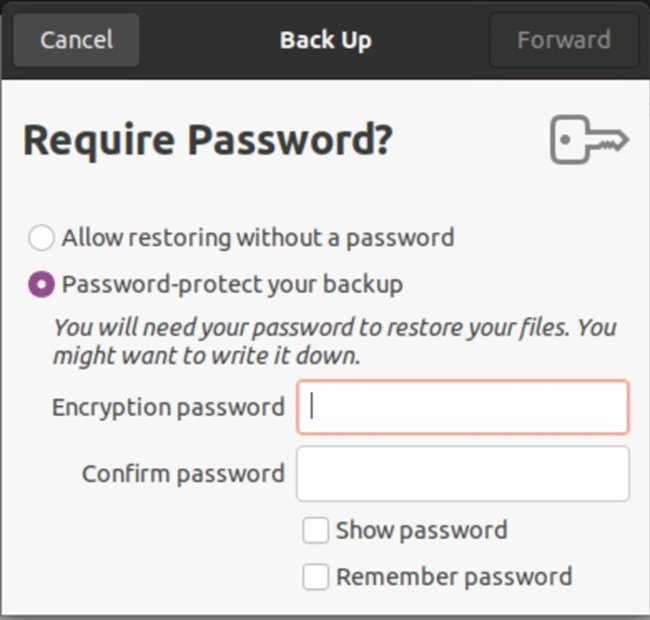Click the Forward button

coord(563,40)
